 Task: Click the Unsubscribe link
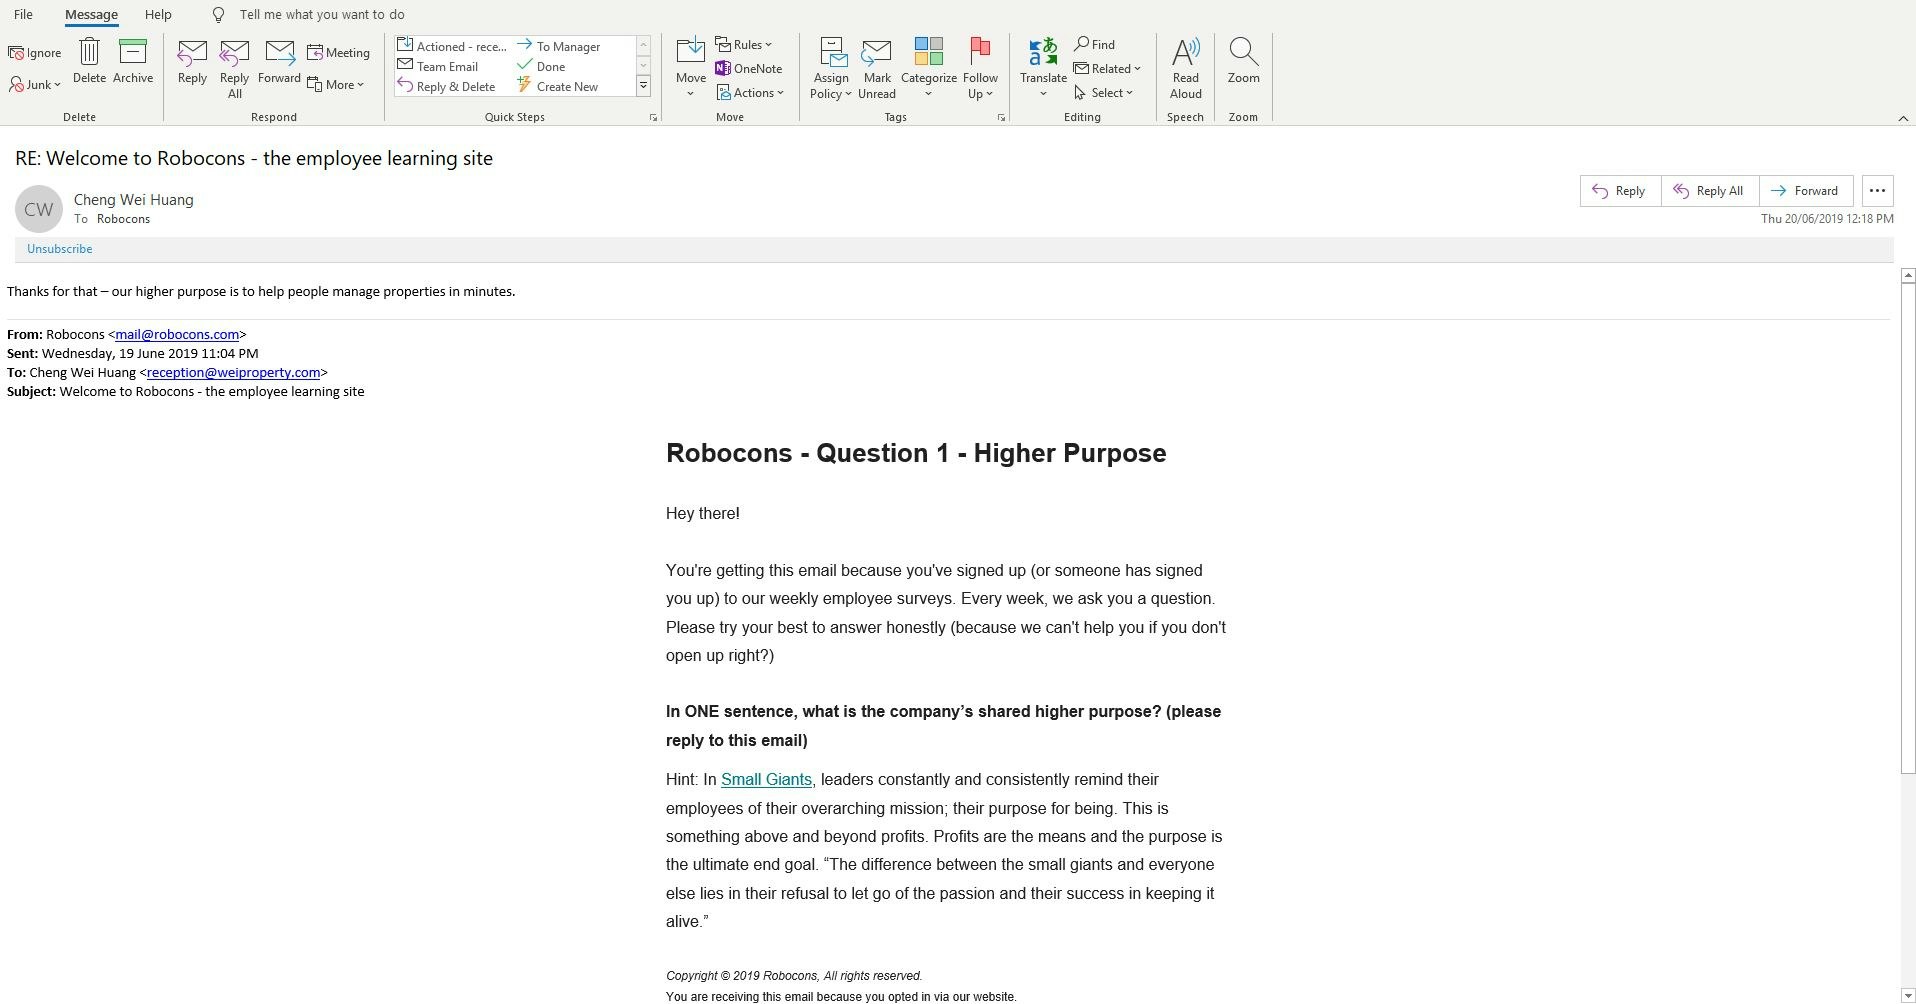(60, 249)
